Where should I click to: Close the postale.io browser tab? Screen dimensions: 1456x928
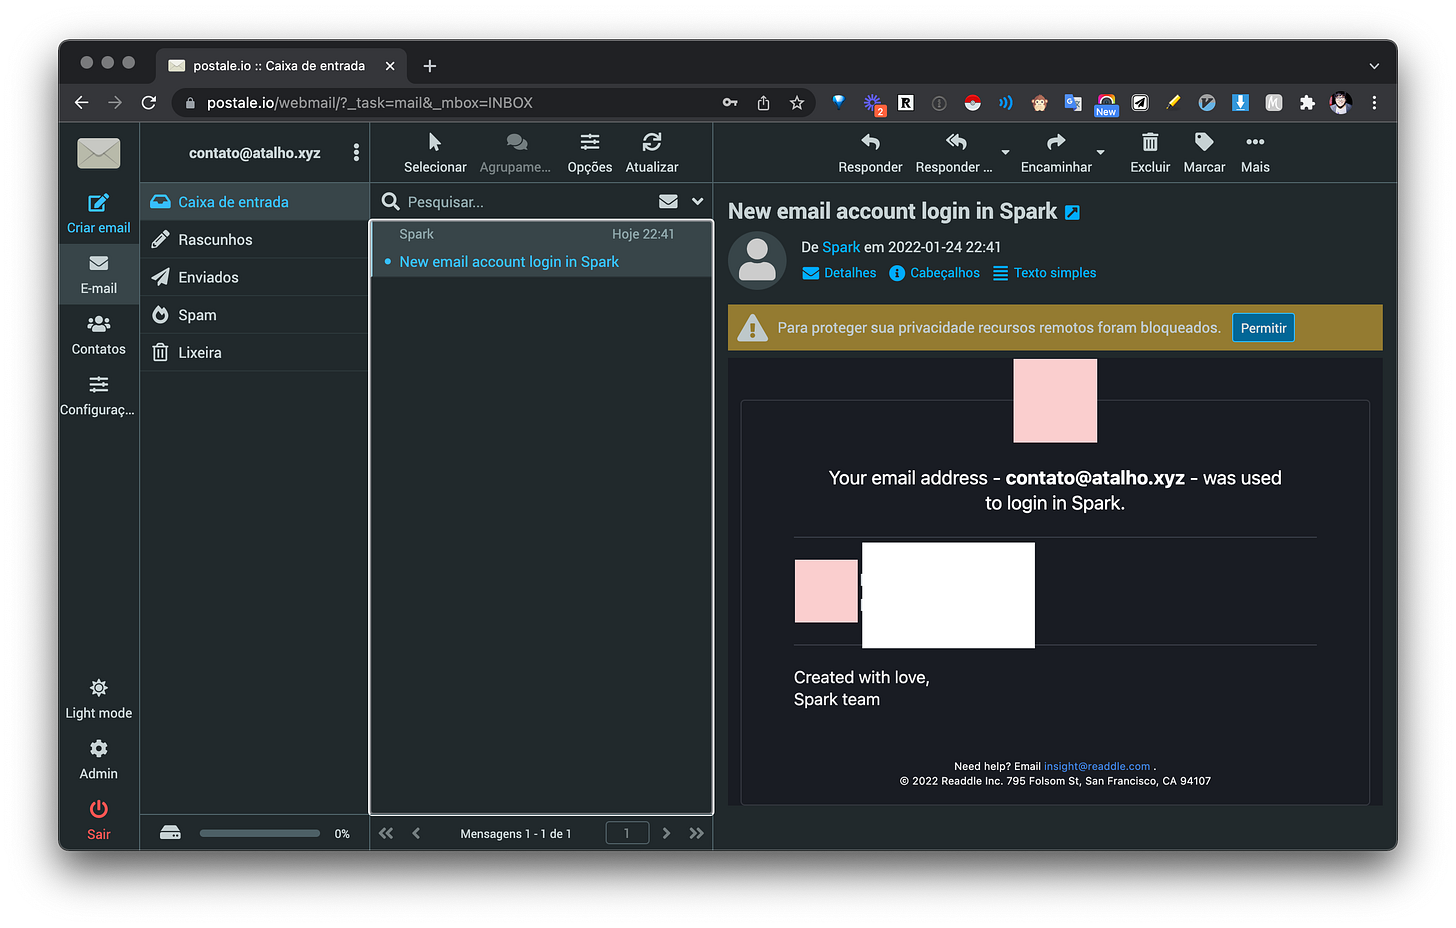click(x=390, y=66)
